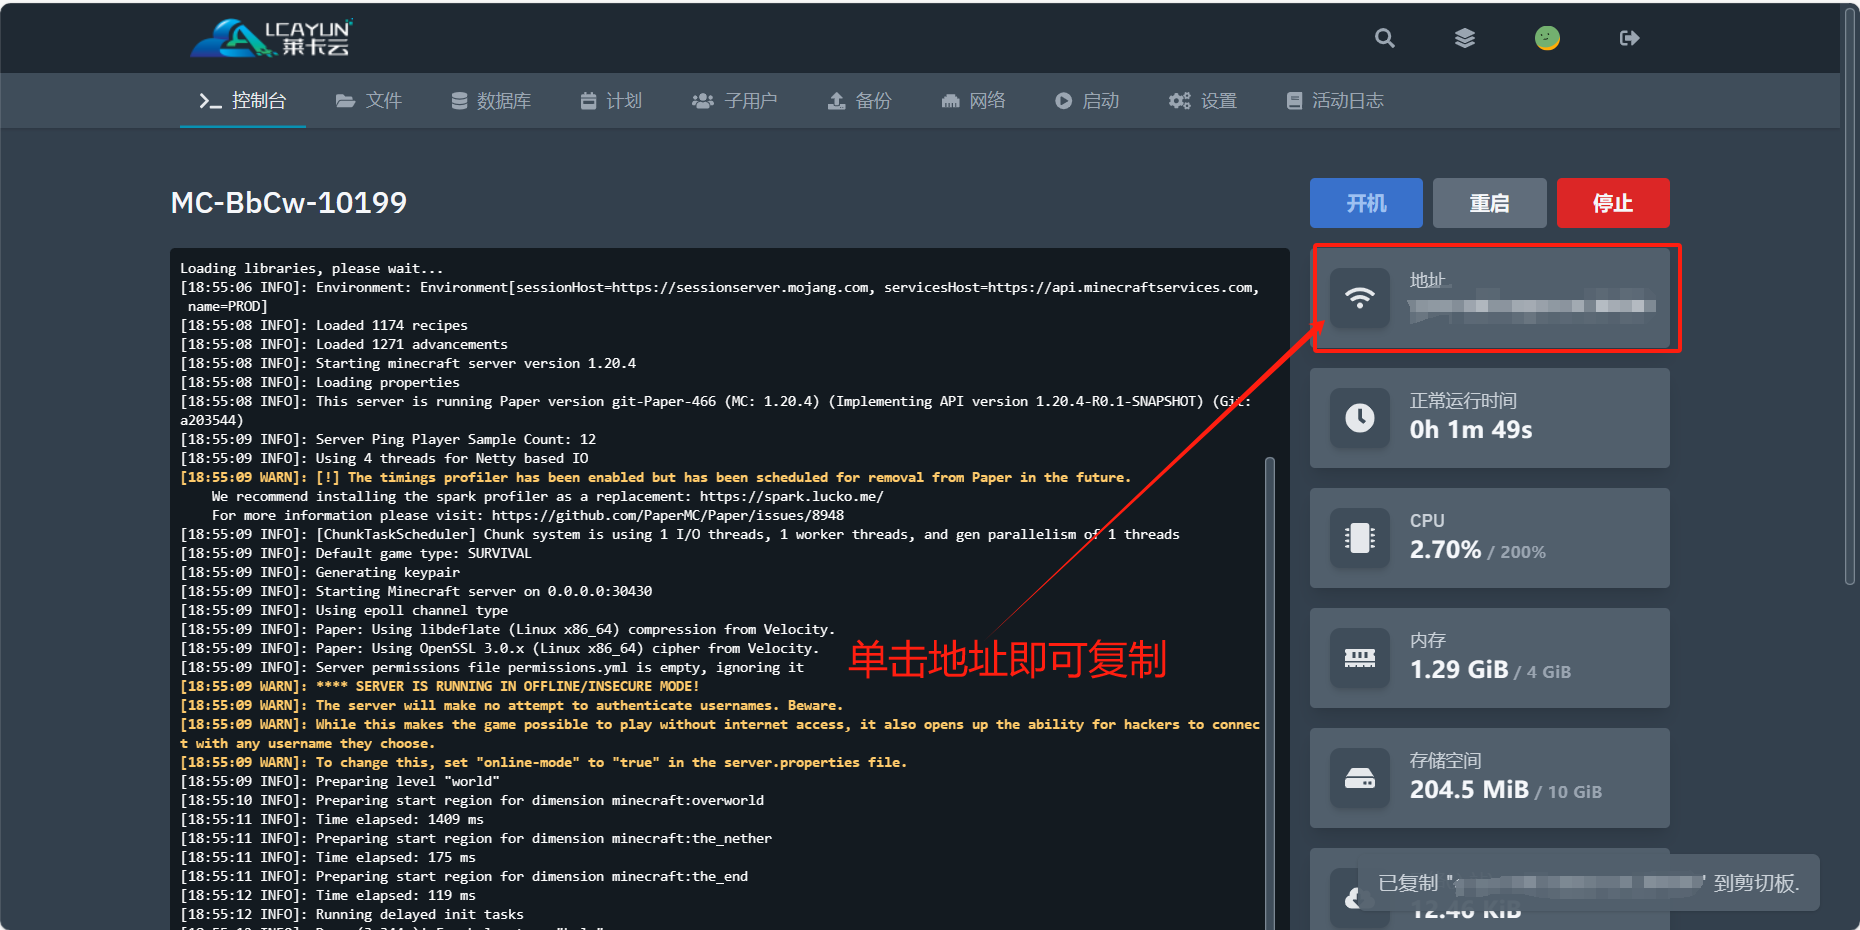1860x930 pixels.
Task: Select the 设置 tab
Action: (1203, 101)
